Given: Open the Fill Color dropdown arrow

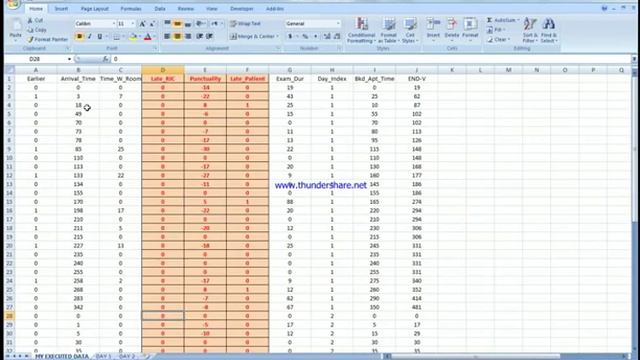Looking at the screenshot, I should 139,37.
